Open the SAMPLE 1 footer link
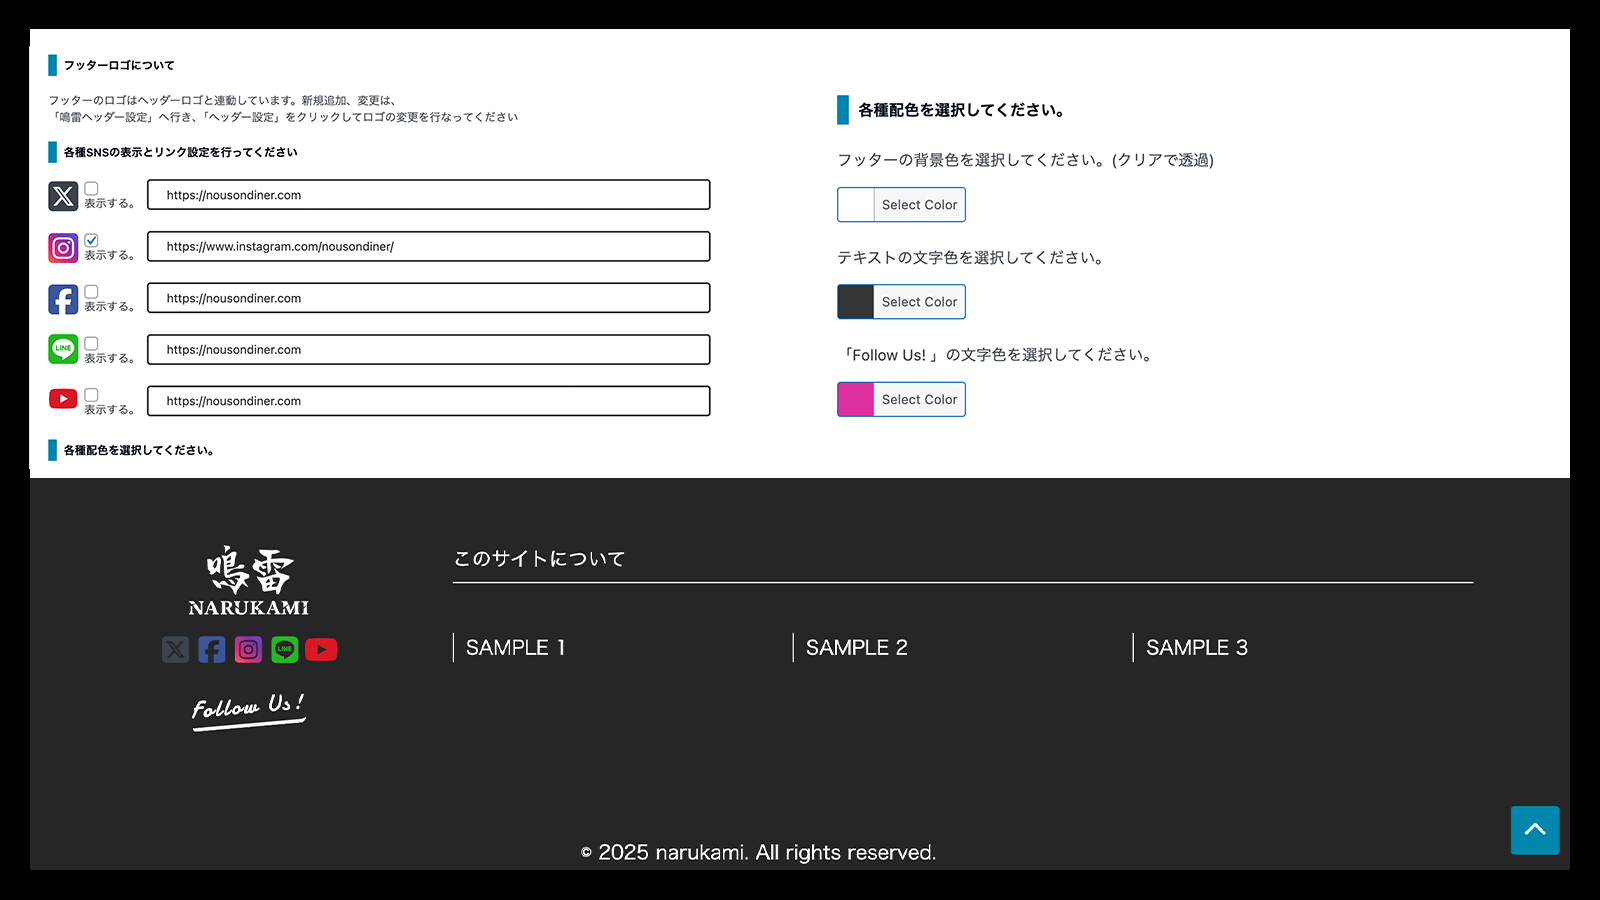The image size is (1600, 900). (x=514, y=647)
